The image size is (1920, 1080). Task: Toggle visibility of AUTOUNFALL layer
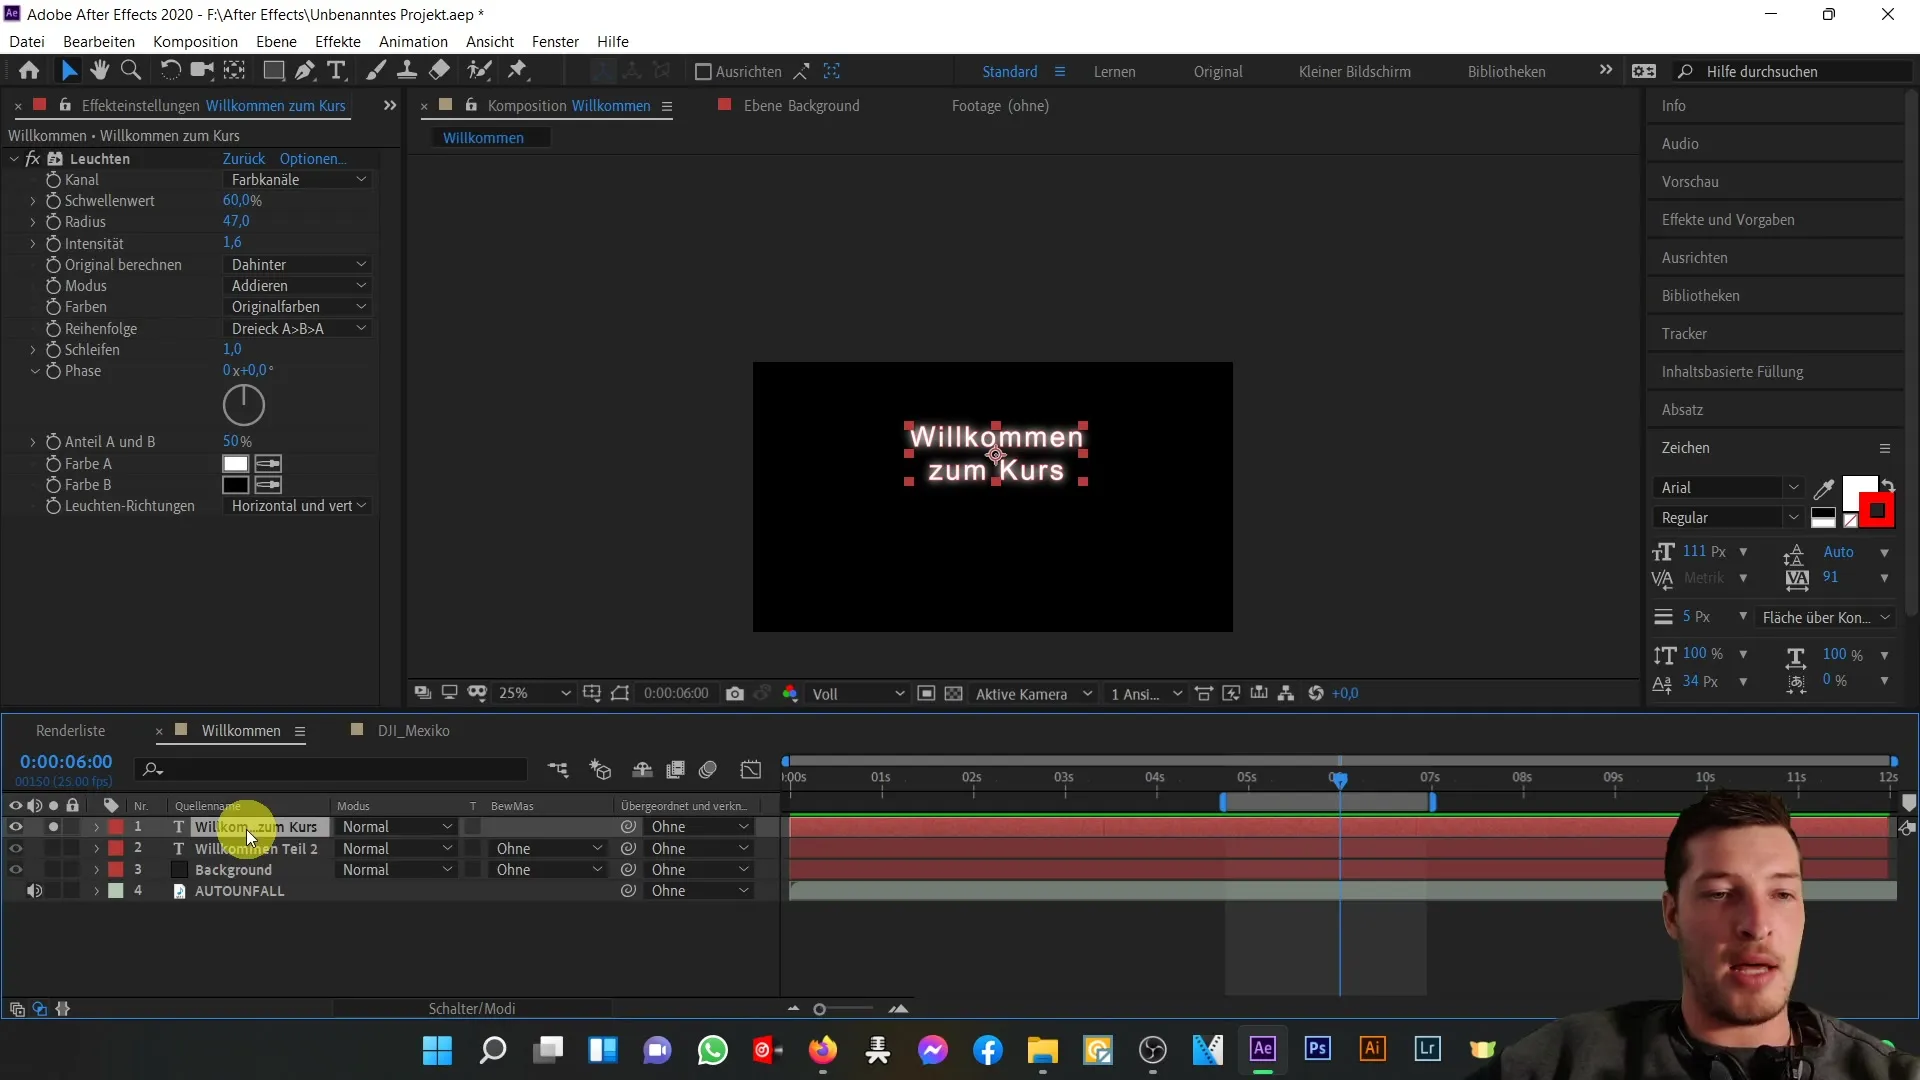pos(15,891)
